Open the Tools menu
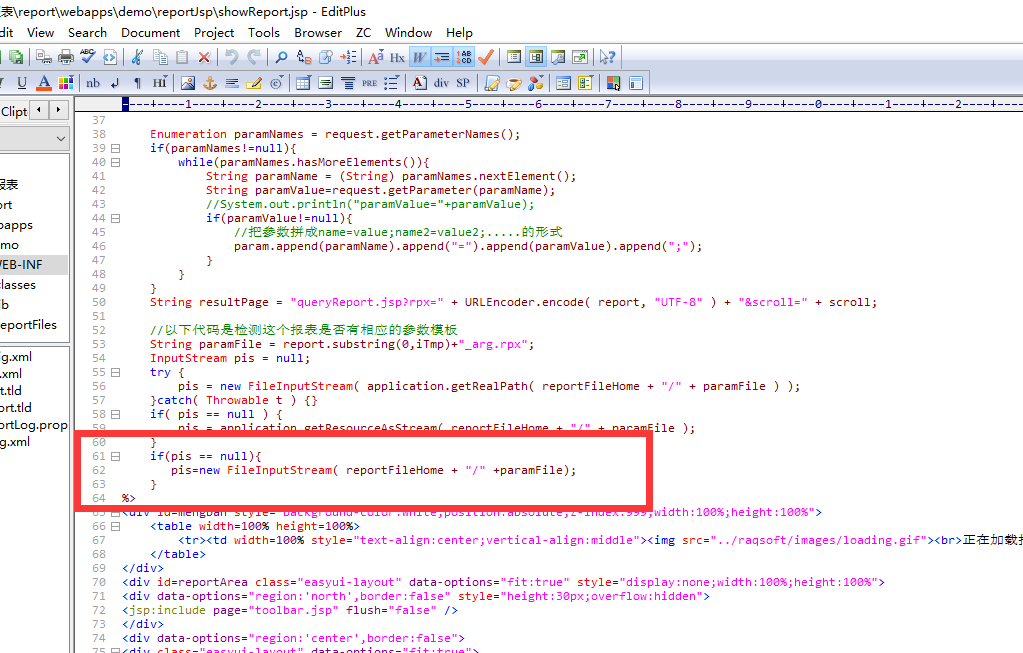The width and height of the screenshot is (1023, 653). 264,33
